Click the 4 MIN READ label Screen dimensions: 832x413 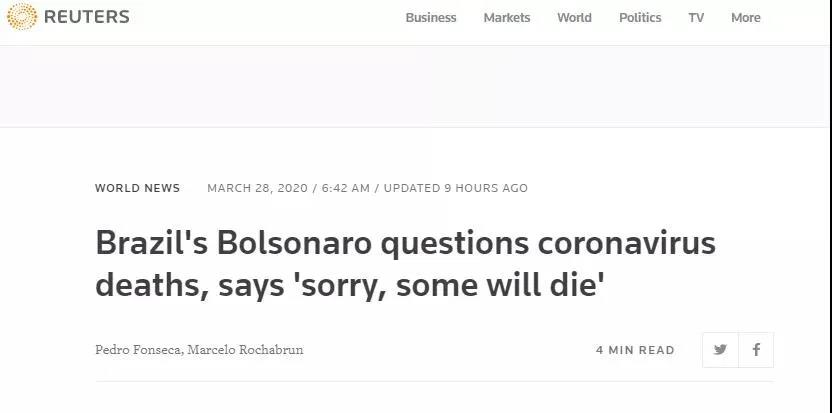coord(635,350)
